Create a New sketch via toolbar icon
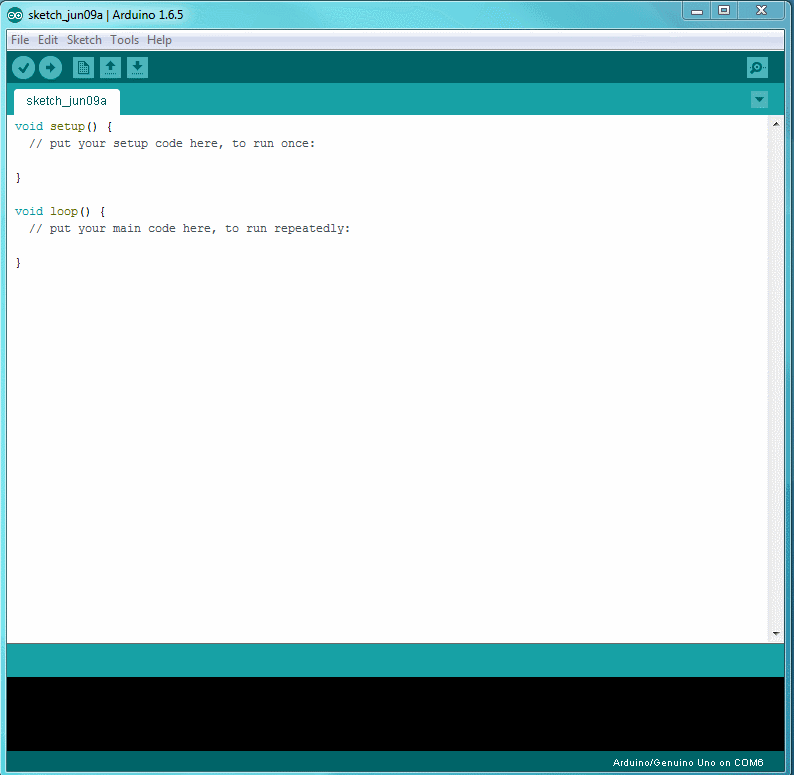Image resolution: width=794 pixels, height=775 pixels. coord(83,67)
